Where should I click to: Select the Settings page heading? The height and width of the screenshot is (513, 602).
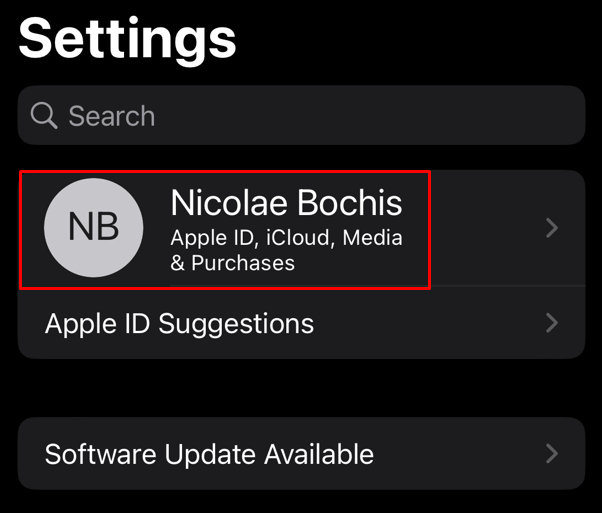127,40
